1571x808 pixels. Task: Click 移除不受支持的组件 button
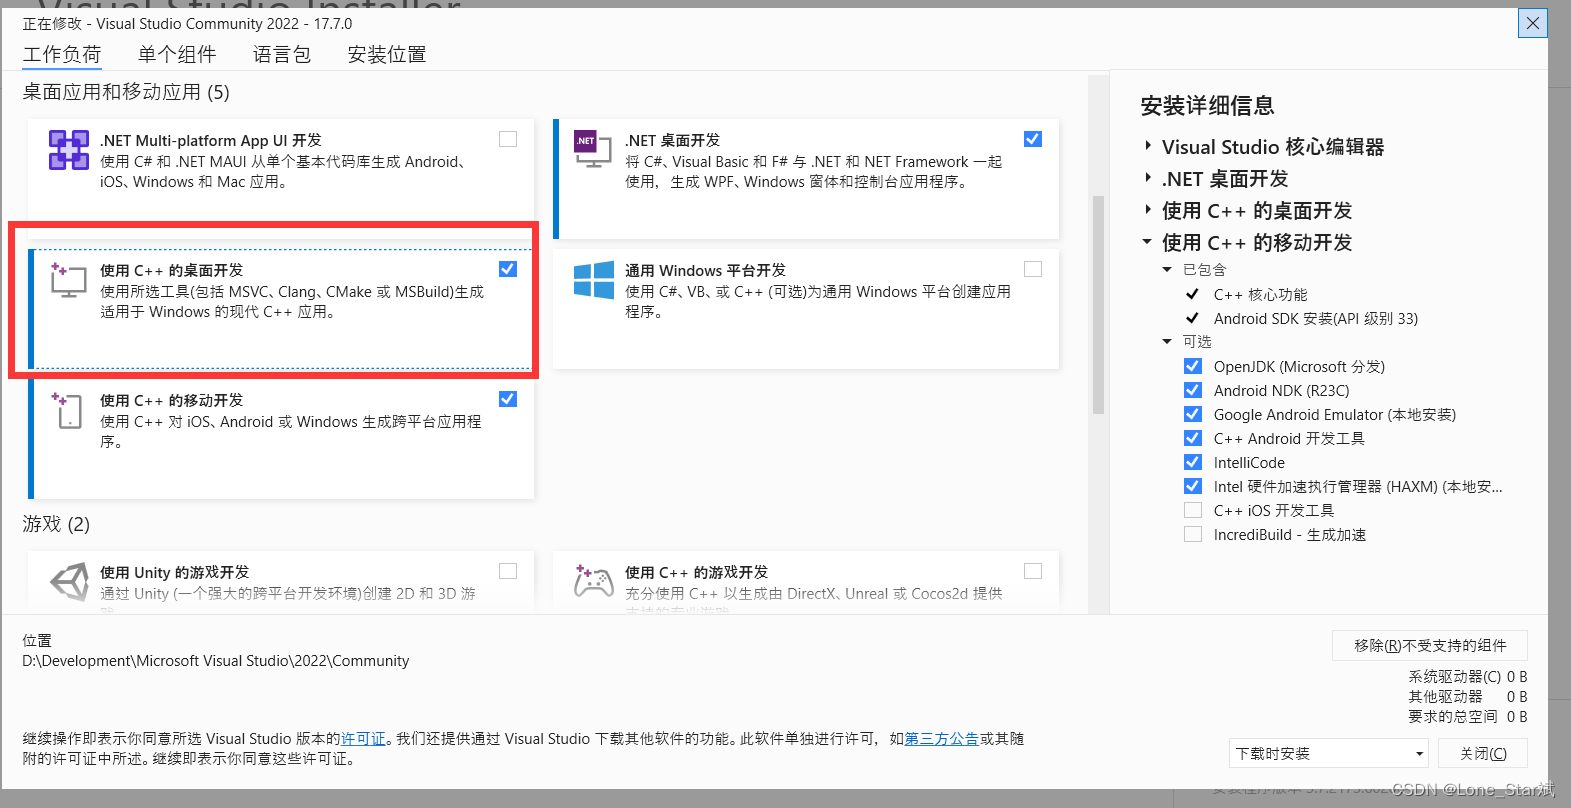tap(1430, 645)
